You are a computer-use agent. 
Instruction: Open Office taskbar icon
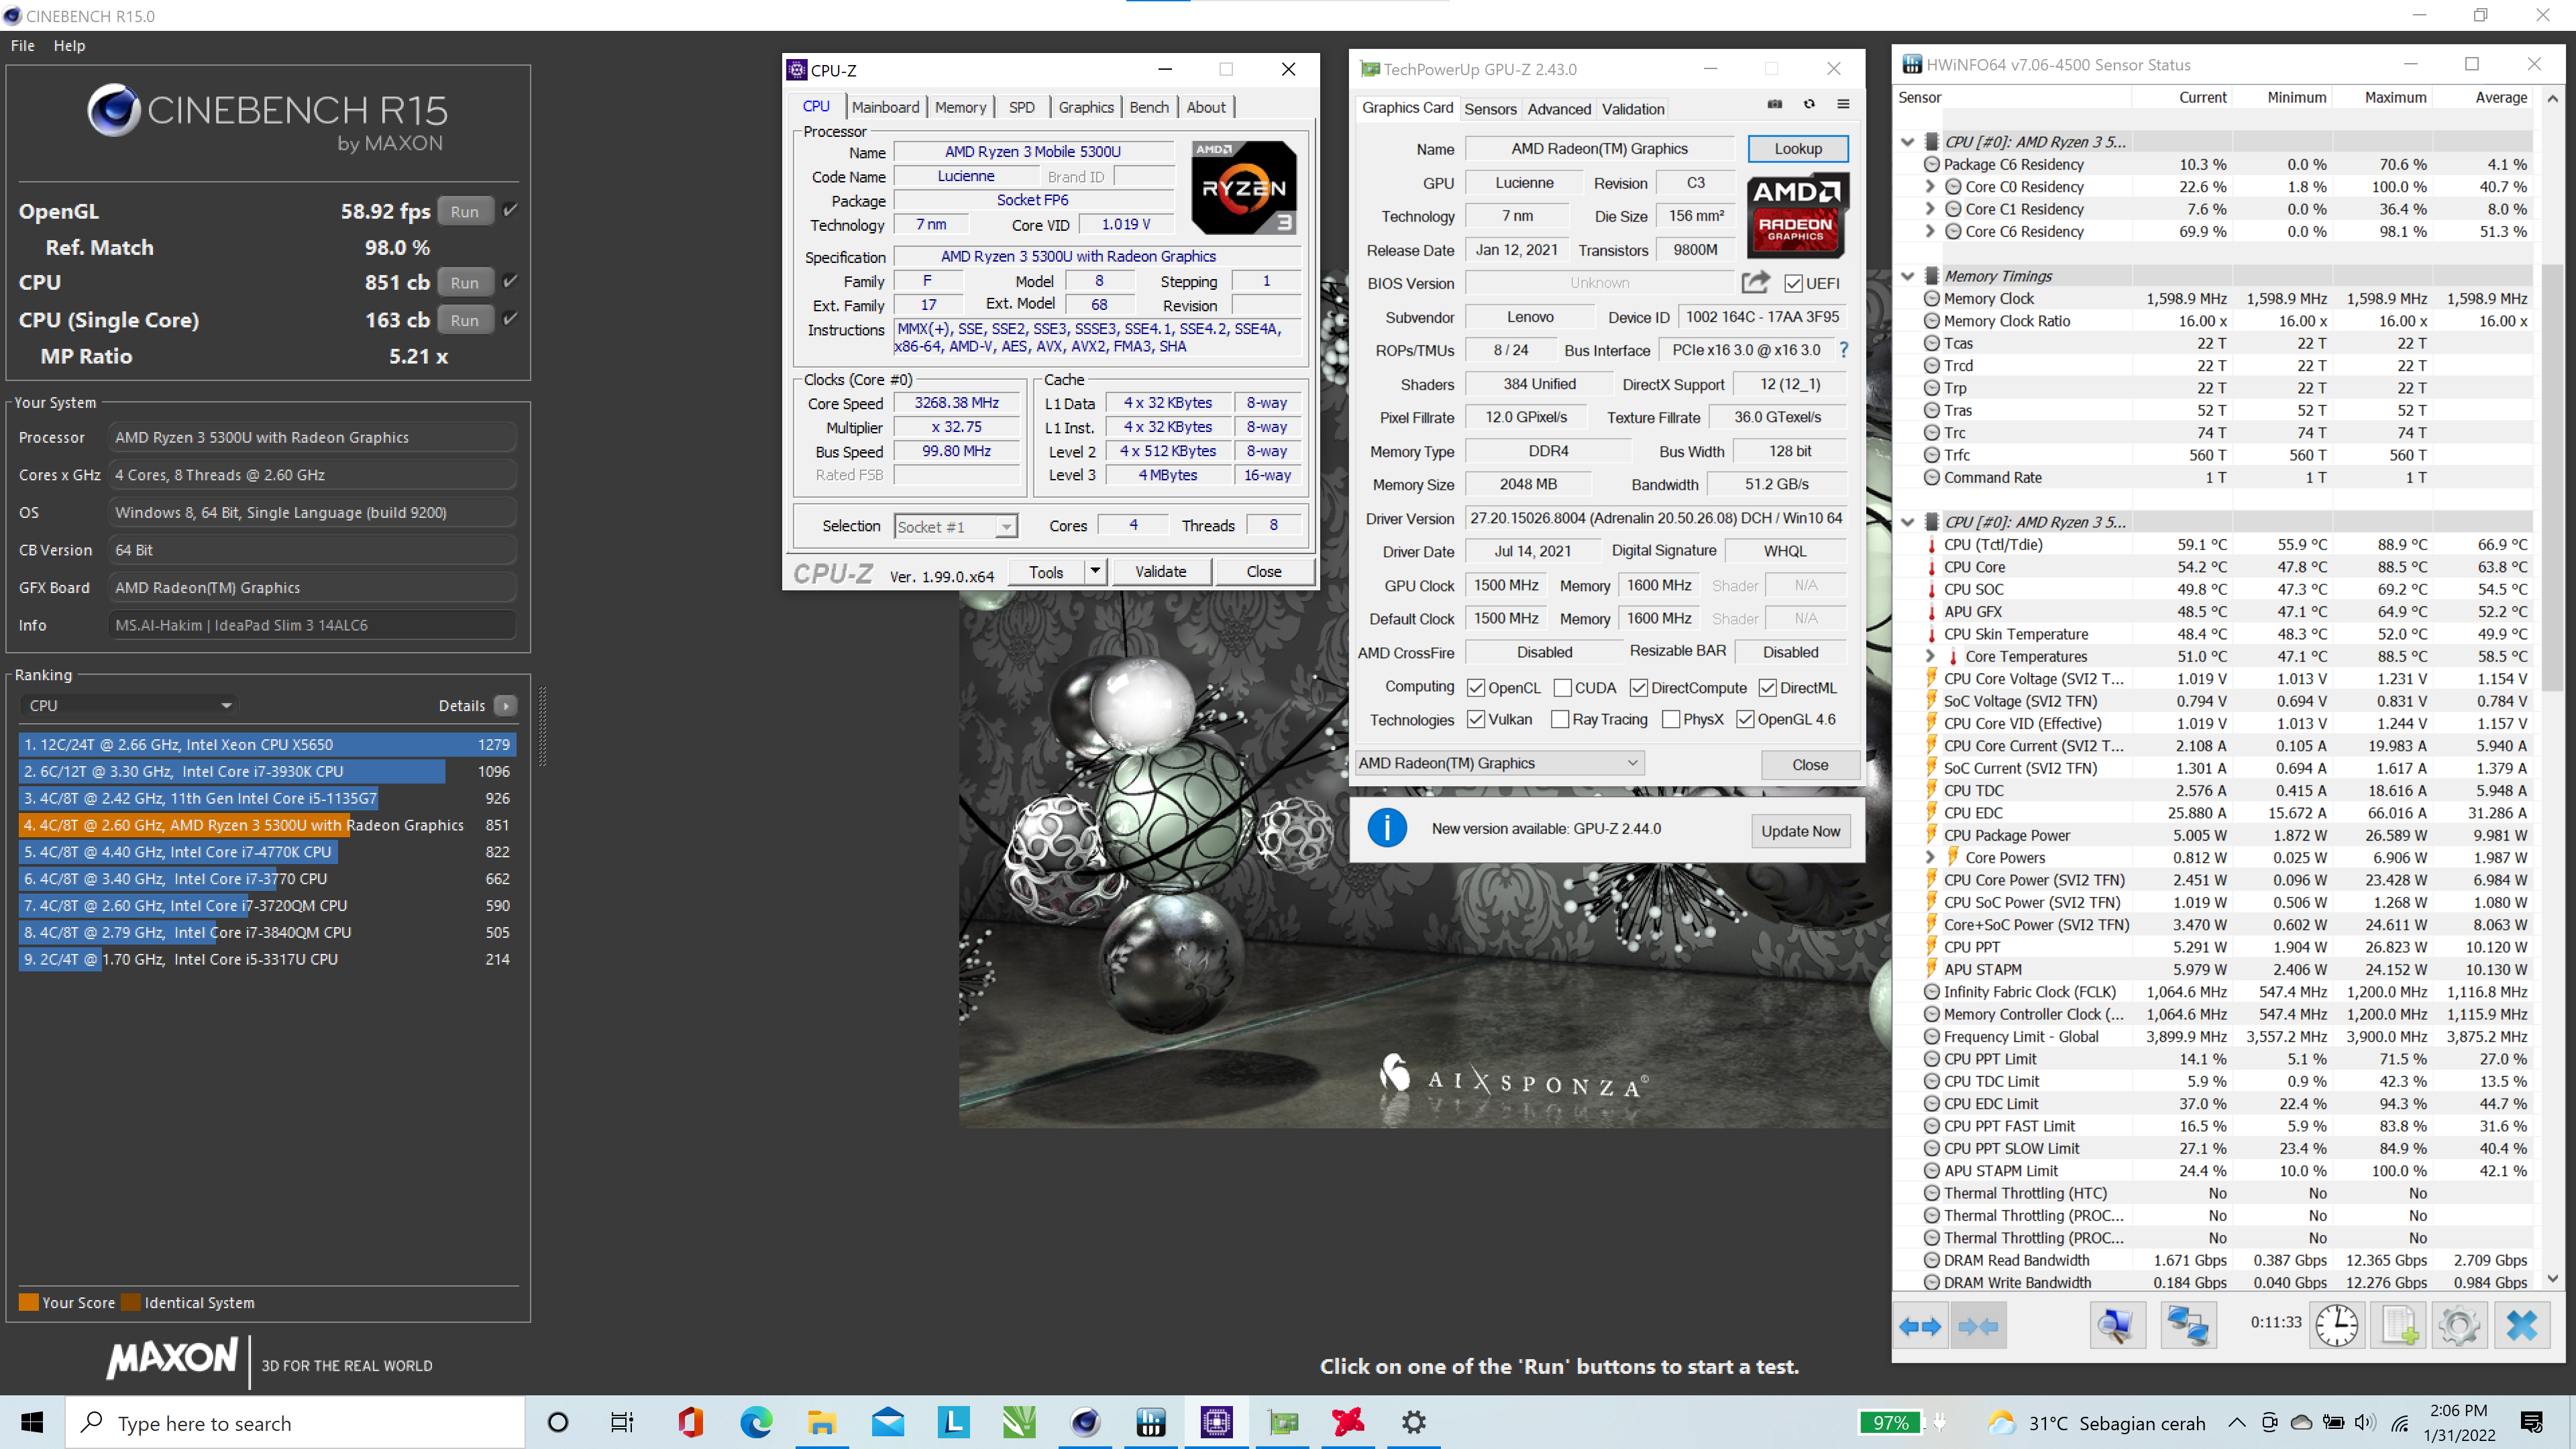(690, 1422)
